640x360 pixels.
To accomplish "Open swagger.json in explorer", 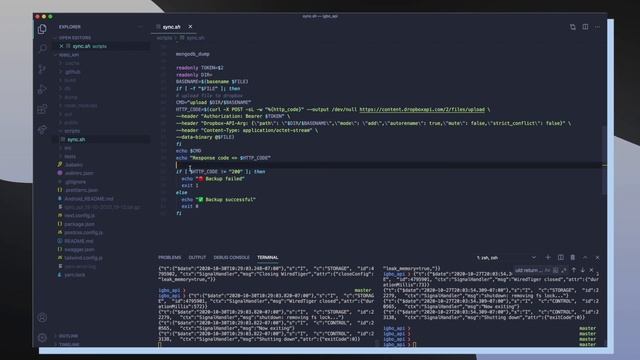I will pyautogui.click(x=79, y=249).
